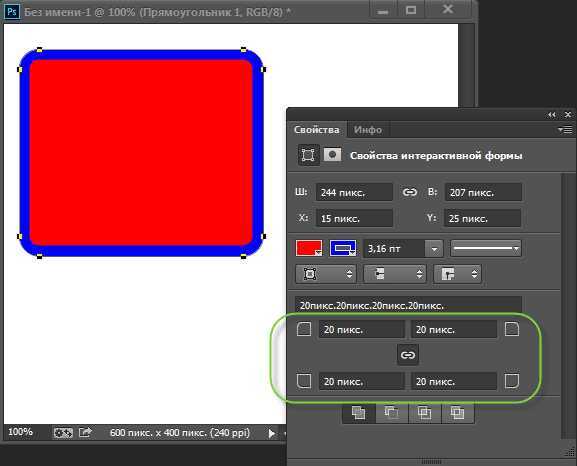The width and height of the screenshot is (577, 466).
Task: Toggle the corner radius link button
Action: coord(408,355)
